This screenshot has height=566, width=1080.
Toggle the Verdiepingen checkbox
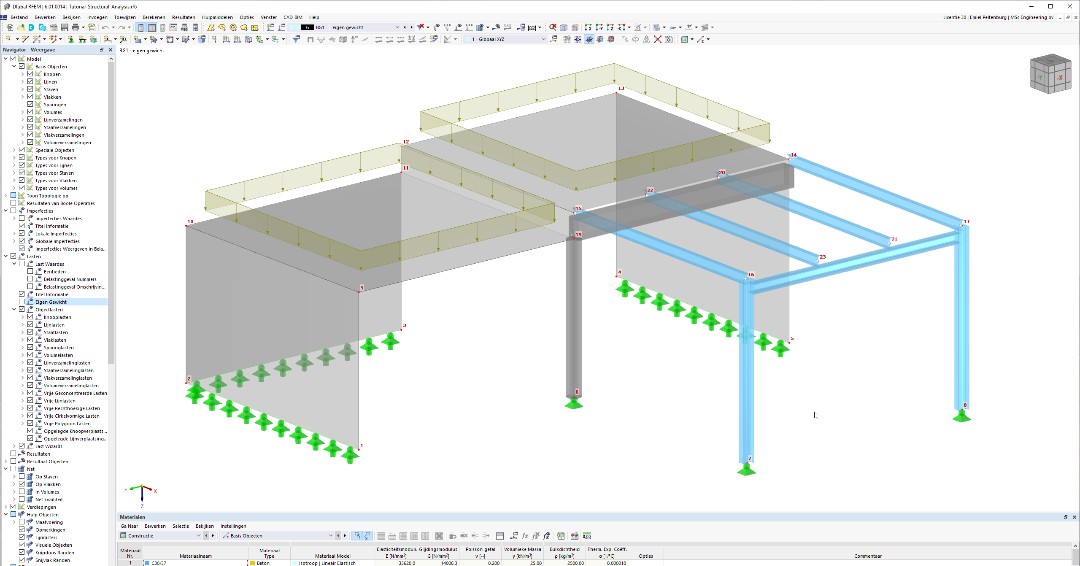coord(13,507)
